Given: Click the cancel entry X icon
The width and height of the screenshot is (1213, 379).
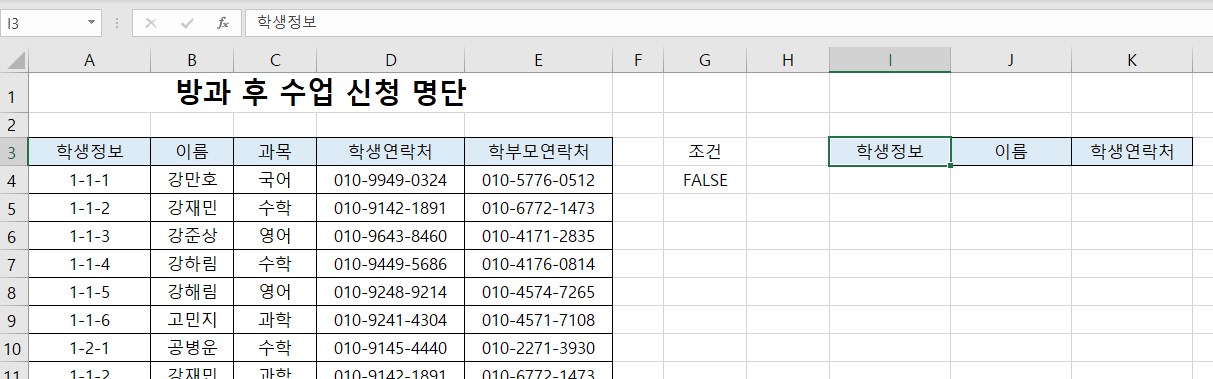Looking at the screenshot, I should pos(151,22).
